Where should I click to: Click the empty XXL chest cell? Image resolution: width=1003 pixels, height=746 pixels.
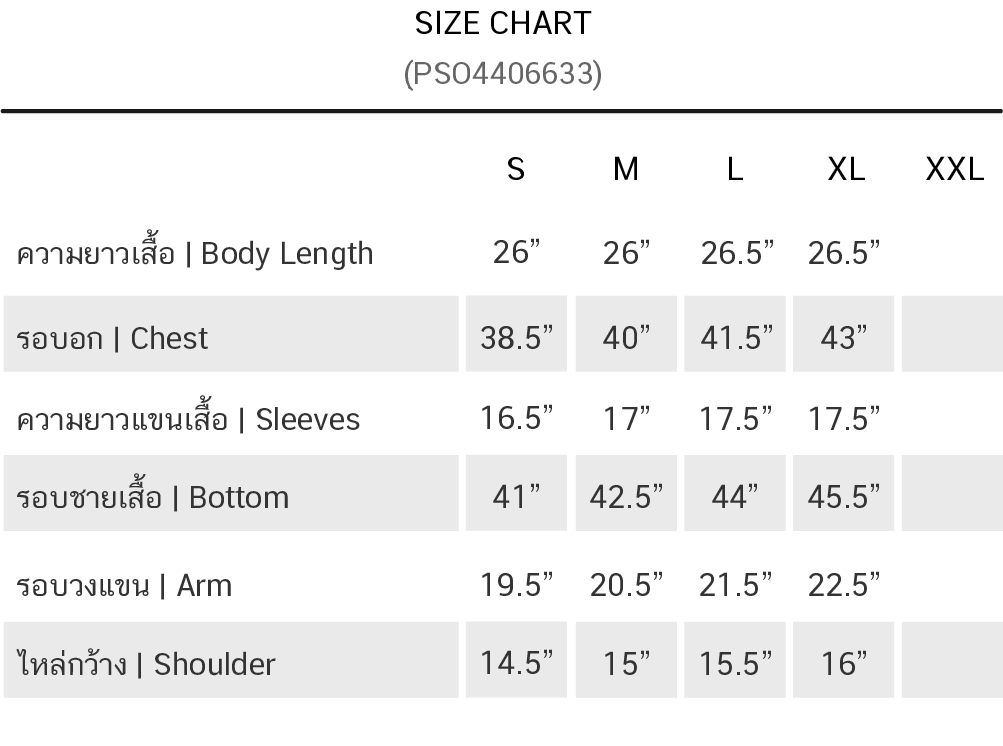[x=952, y=334]
